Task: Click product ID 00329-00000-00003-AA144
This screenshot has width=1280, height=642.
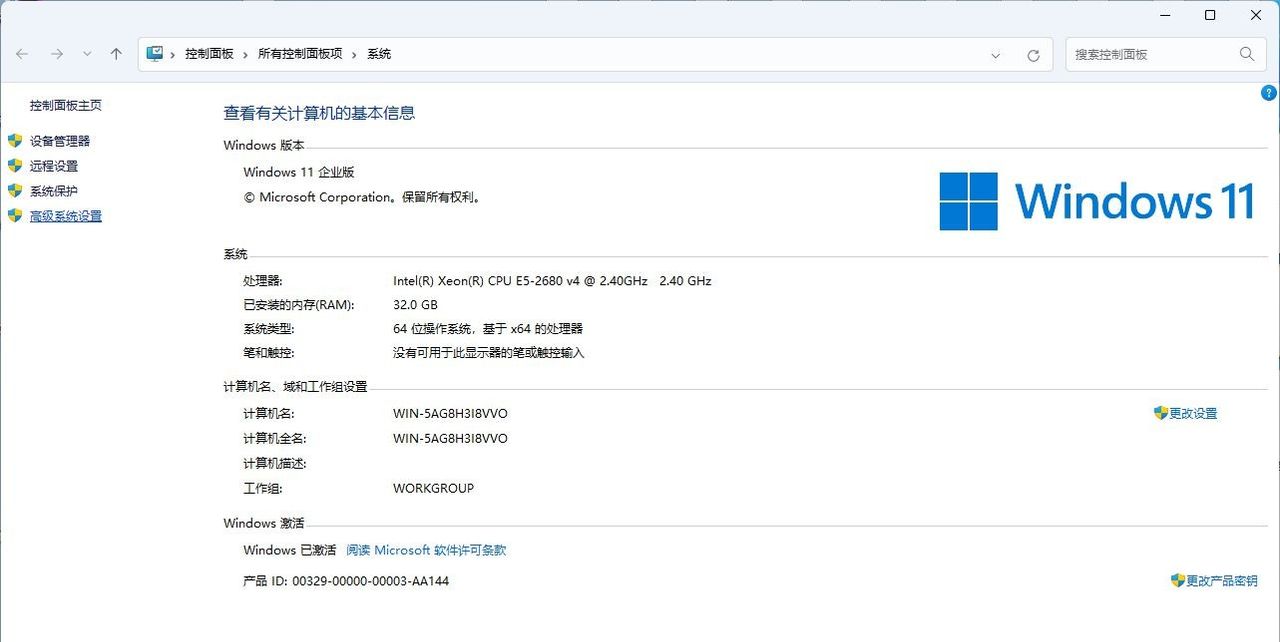Action: (370, 581)
